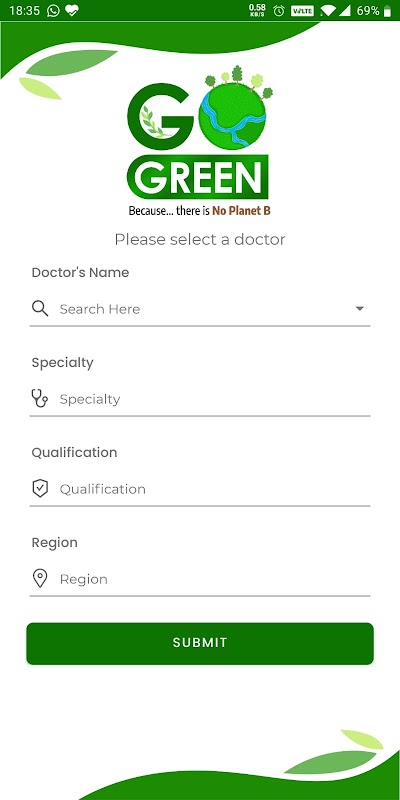Tap the location pin Region icon

pos(40,579)
